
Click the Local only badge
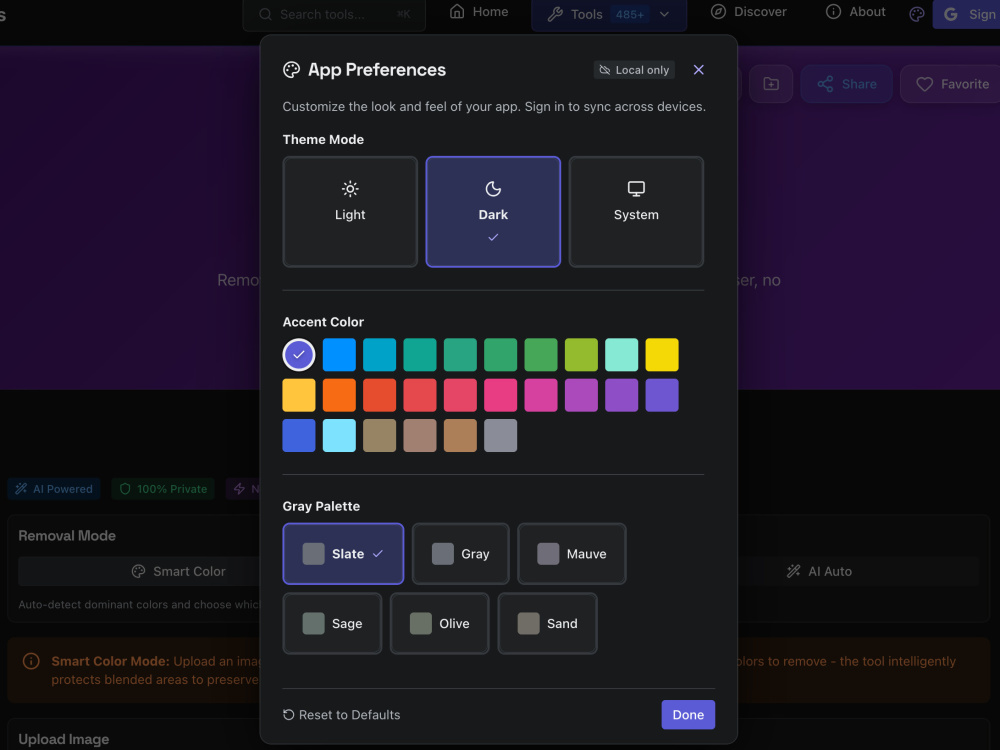coord(634,70)
